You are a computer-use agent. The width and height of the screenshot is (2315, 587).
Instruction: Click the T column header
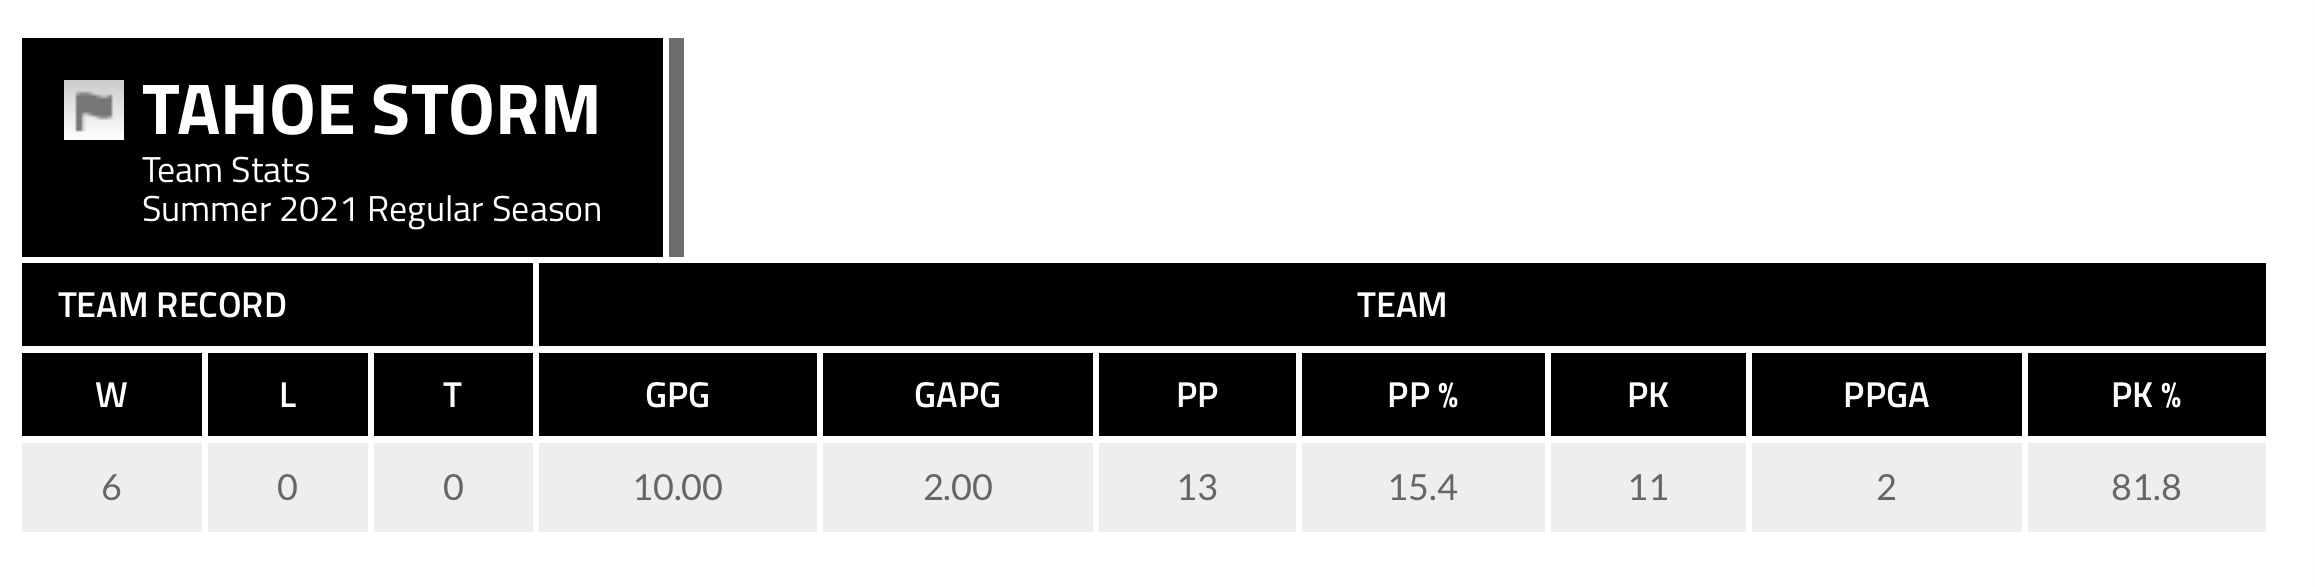pyautogui.click(x=452, y=395)
